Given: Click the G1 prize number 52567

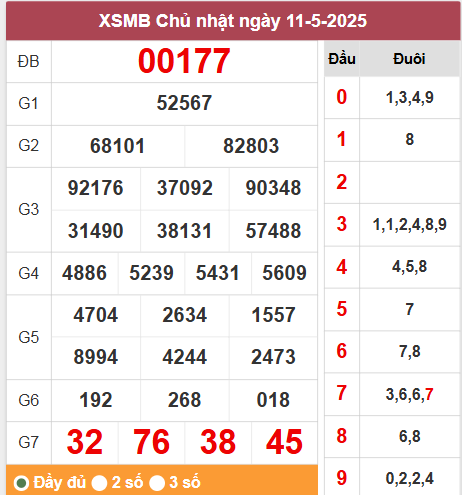Looking at the screenshot, I should 184,103.
